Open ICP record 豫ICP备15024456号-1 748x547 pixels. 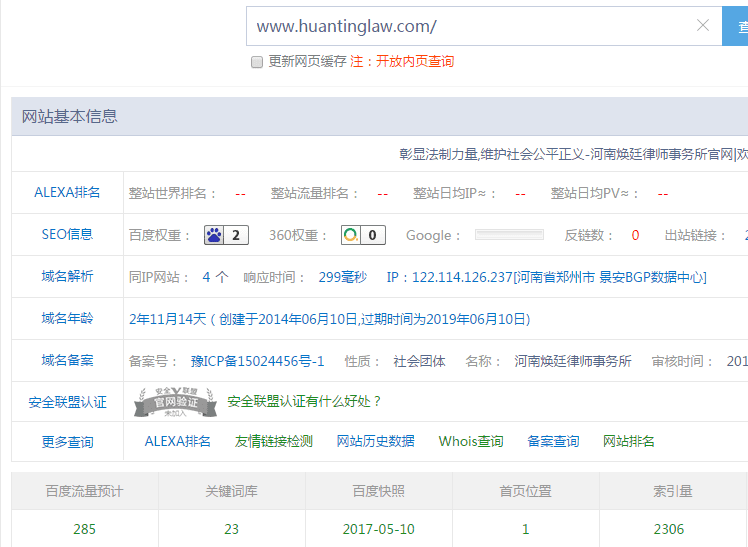pos(257,361)
